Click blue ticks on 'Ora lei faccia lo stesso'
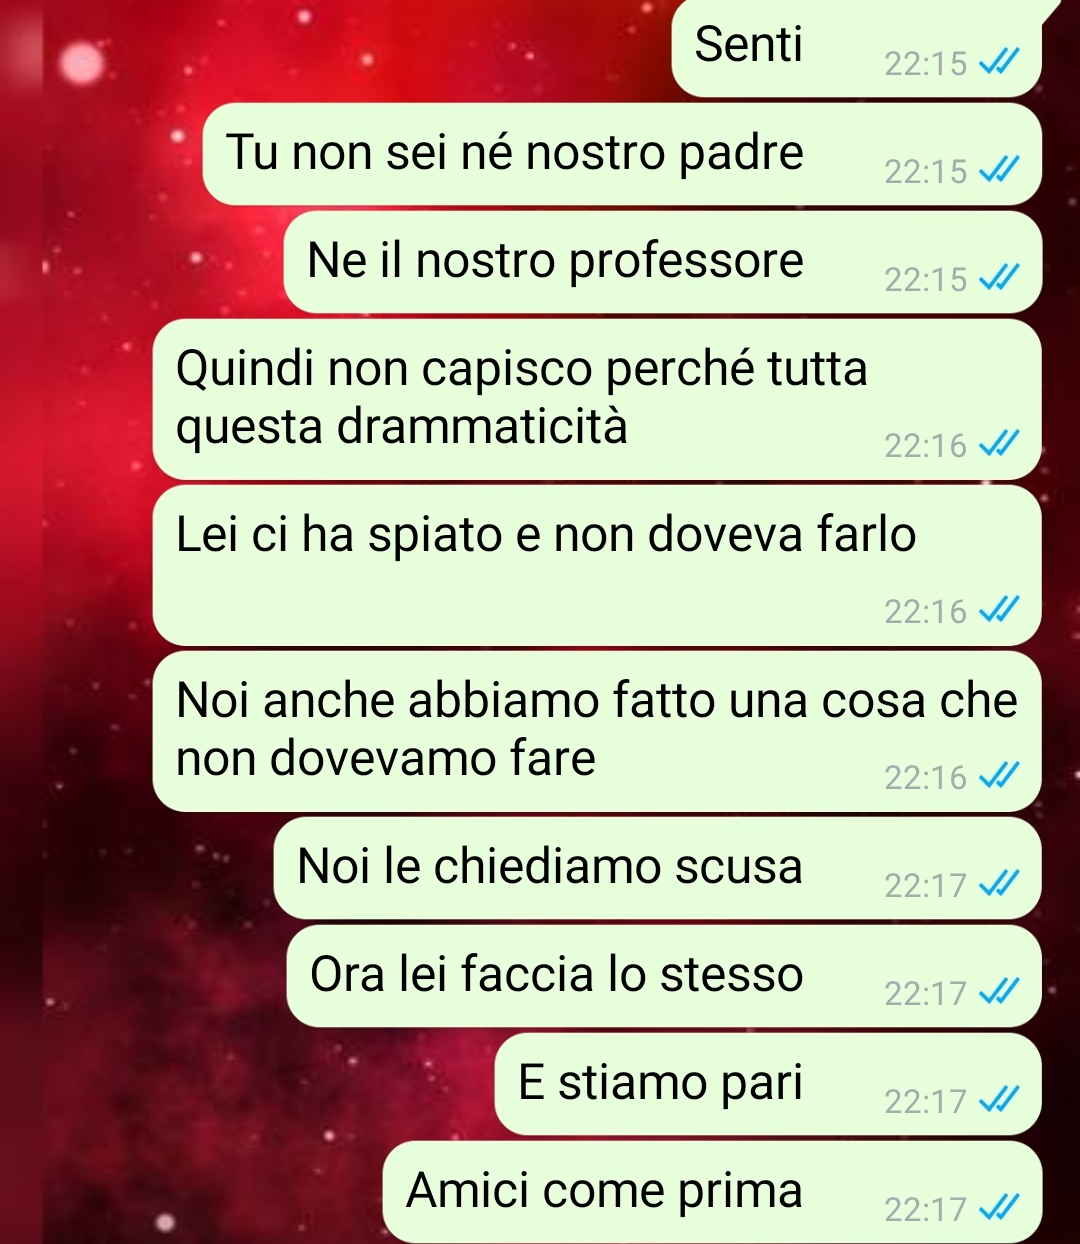This screenshot has width=1080, height=1244. pyautogui.click(x=998, y=992)
